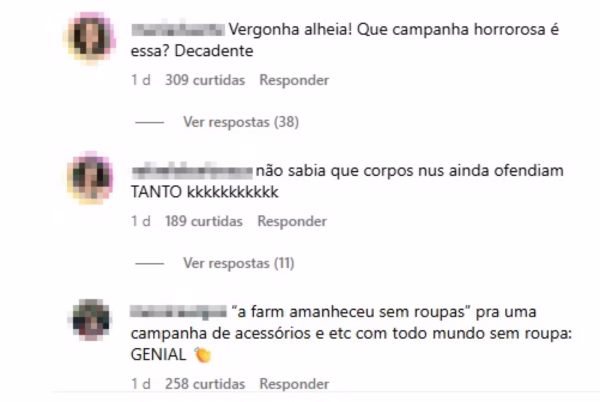Viewport: 600px width, 402px height.
Task: Reply to the 'corpos nus' comment
Action: click(x=292, y=221)
